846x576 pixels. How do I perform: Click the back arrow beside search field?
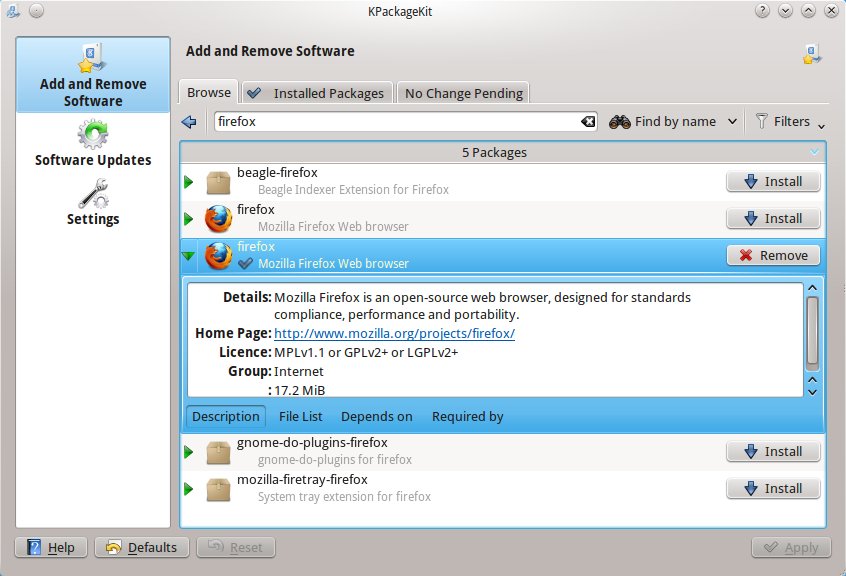click(190, 122)
